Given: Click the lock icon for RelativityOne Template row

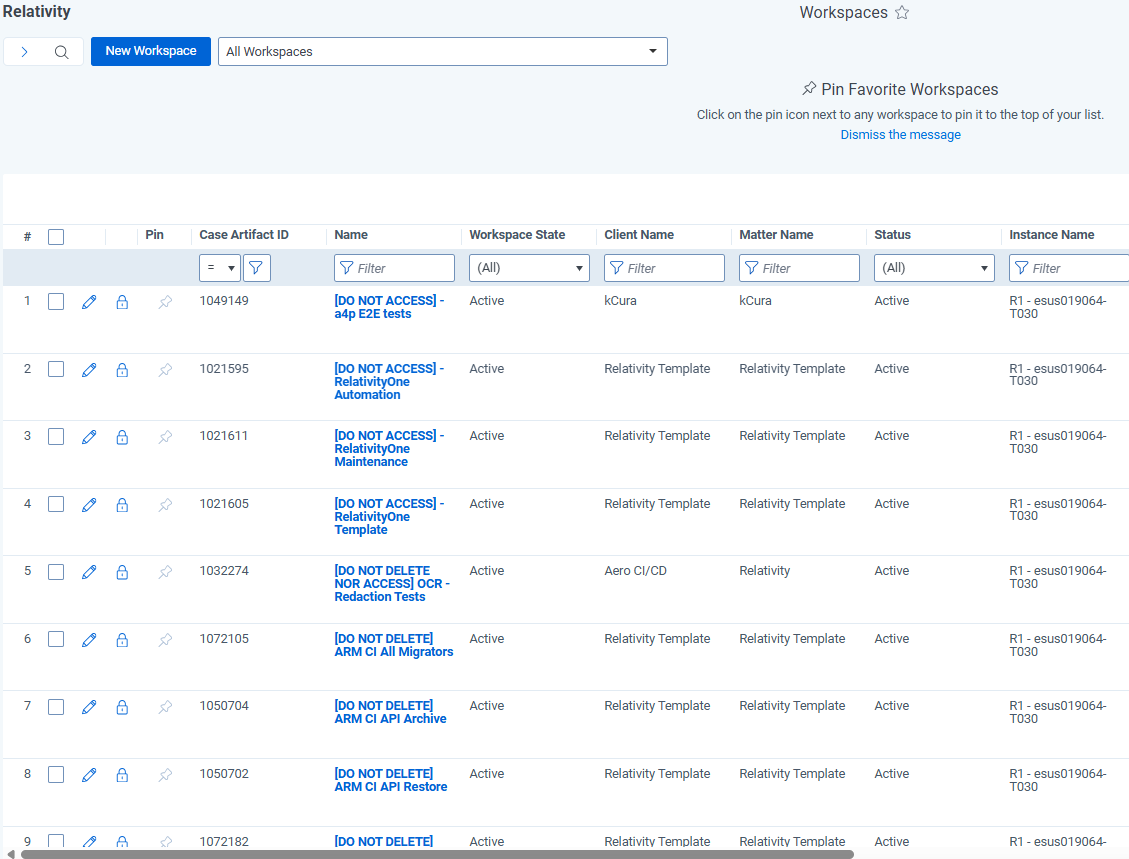Looking at the screenshot, I should click(x=122, y=504).
